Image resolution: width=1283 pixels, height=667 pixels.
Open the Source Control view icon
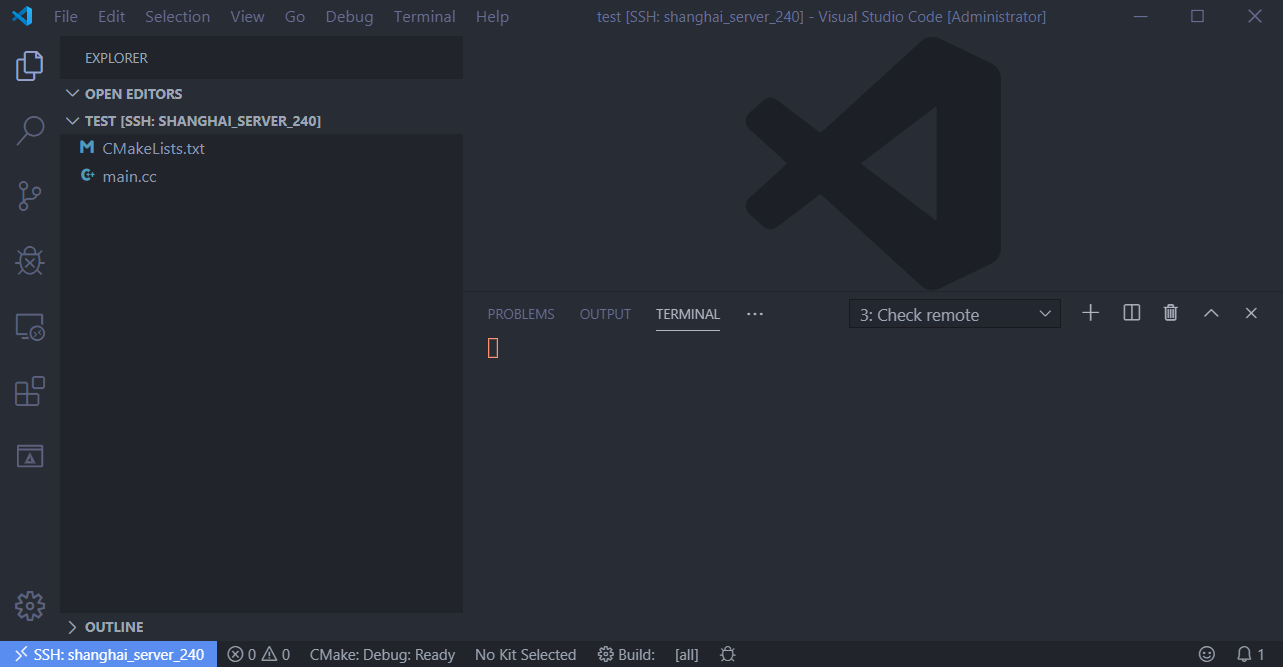30,195
